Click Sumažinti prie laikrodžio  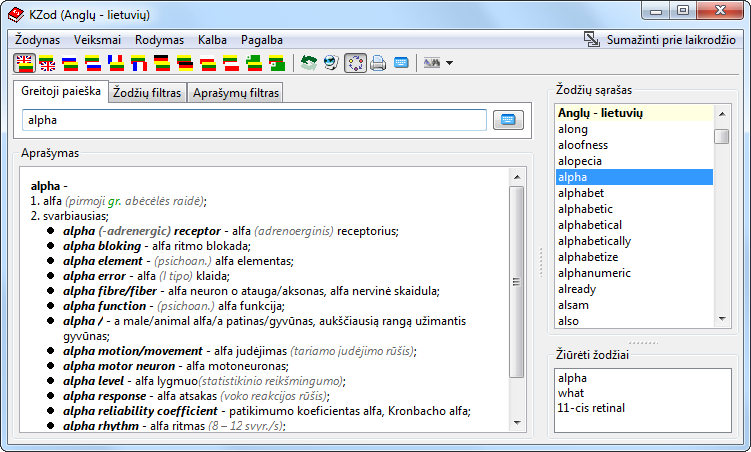(671, 40)
